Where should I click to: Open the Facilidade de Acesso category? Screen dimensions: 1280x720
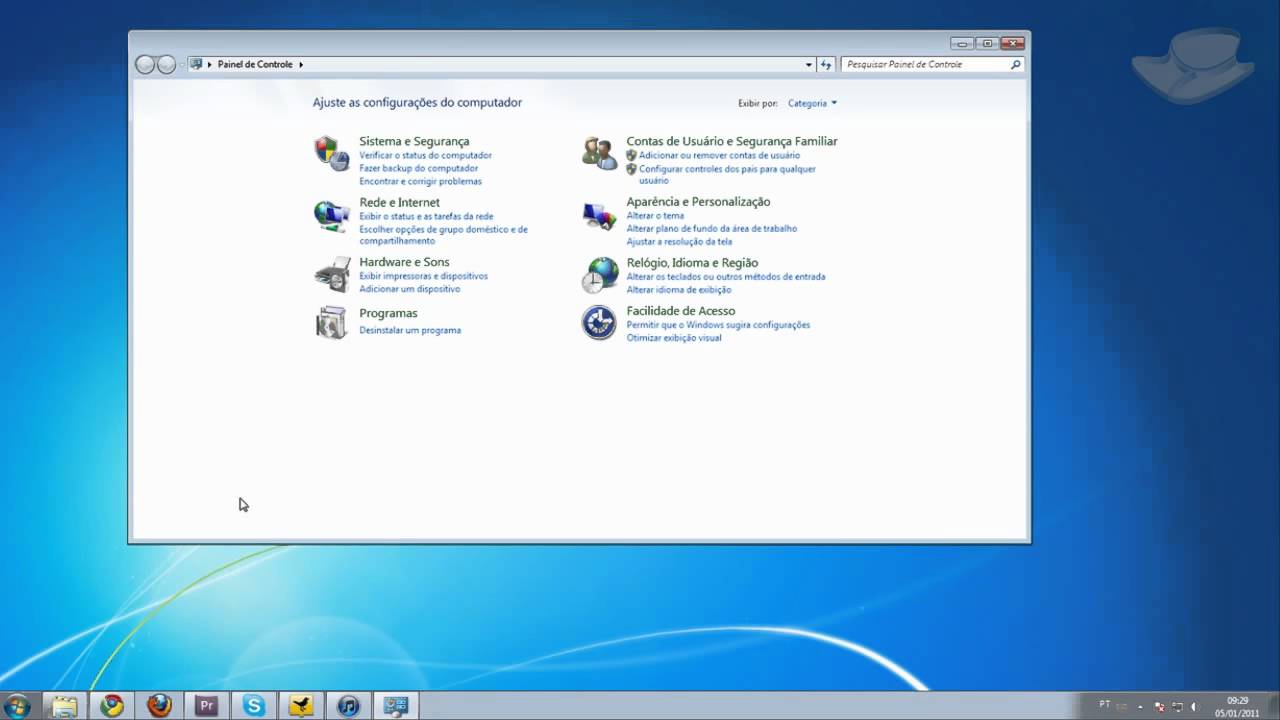680,310
